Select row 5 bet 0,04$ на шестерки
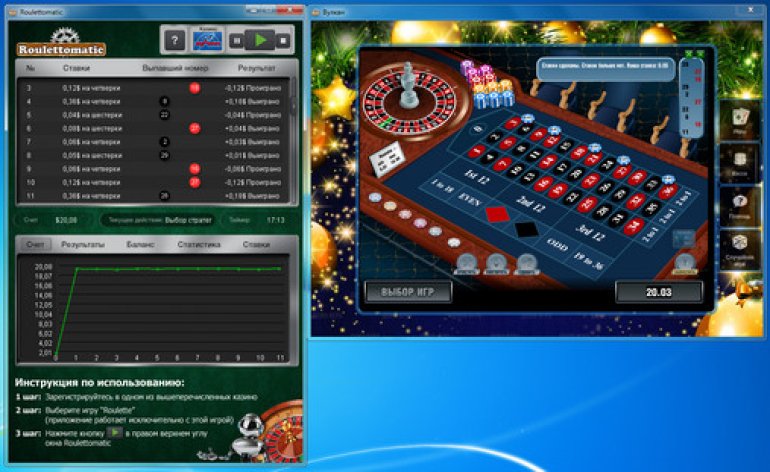 [92, 115]
